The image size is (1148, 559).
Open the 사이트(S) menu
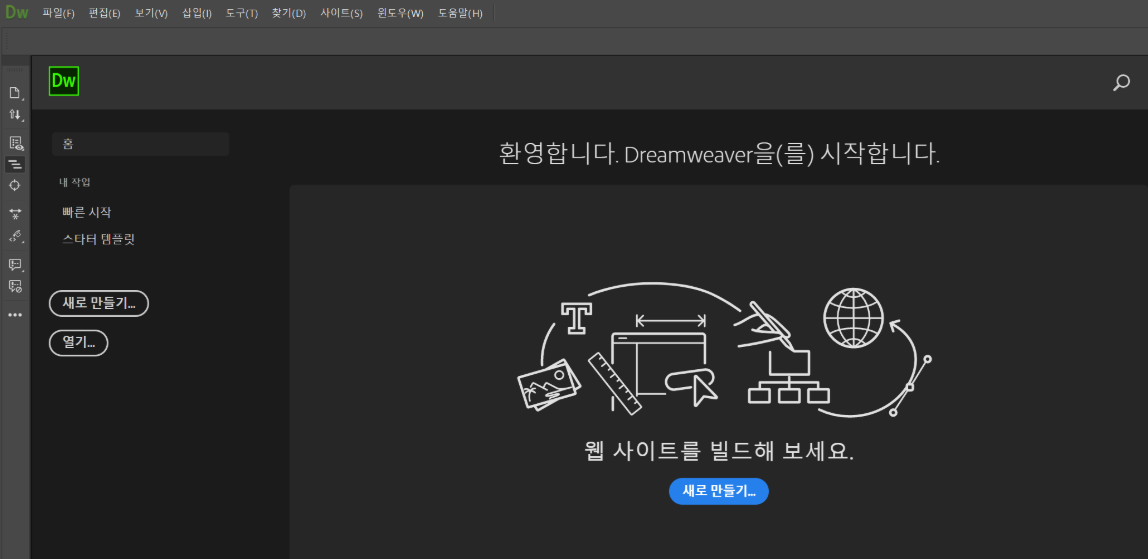pyautogui.click(x=341, y=13)
